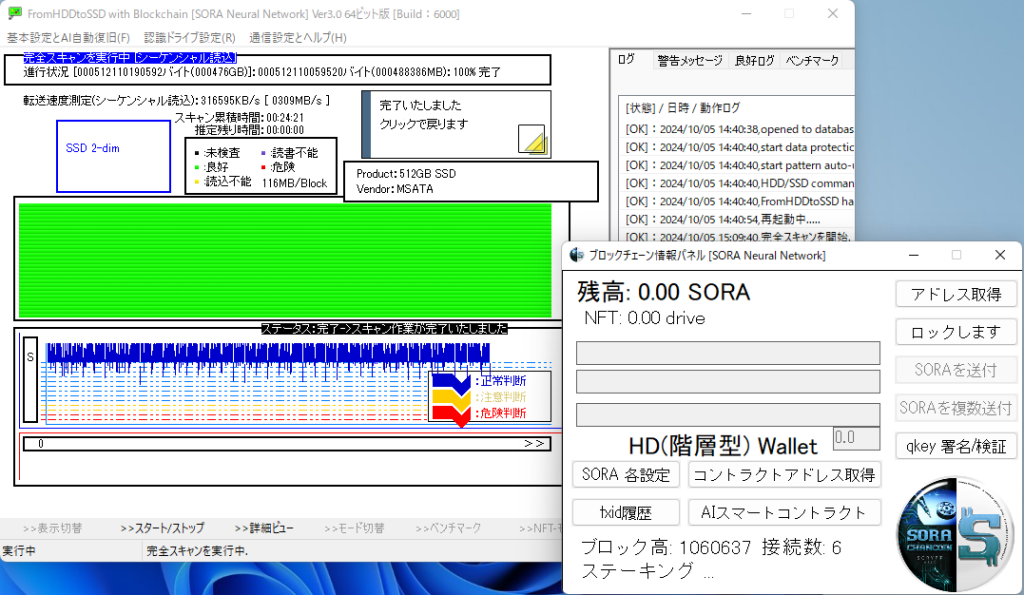
Task: Click the 完了いたしました return panel
Action: [456, 124]
